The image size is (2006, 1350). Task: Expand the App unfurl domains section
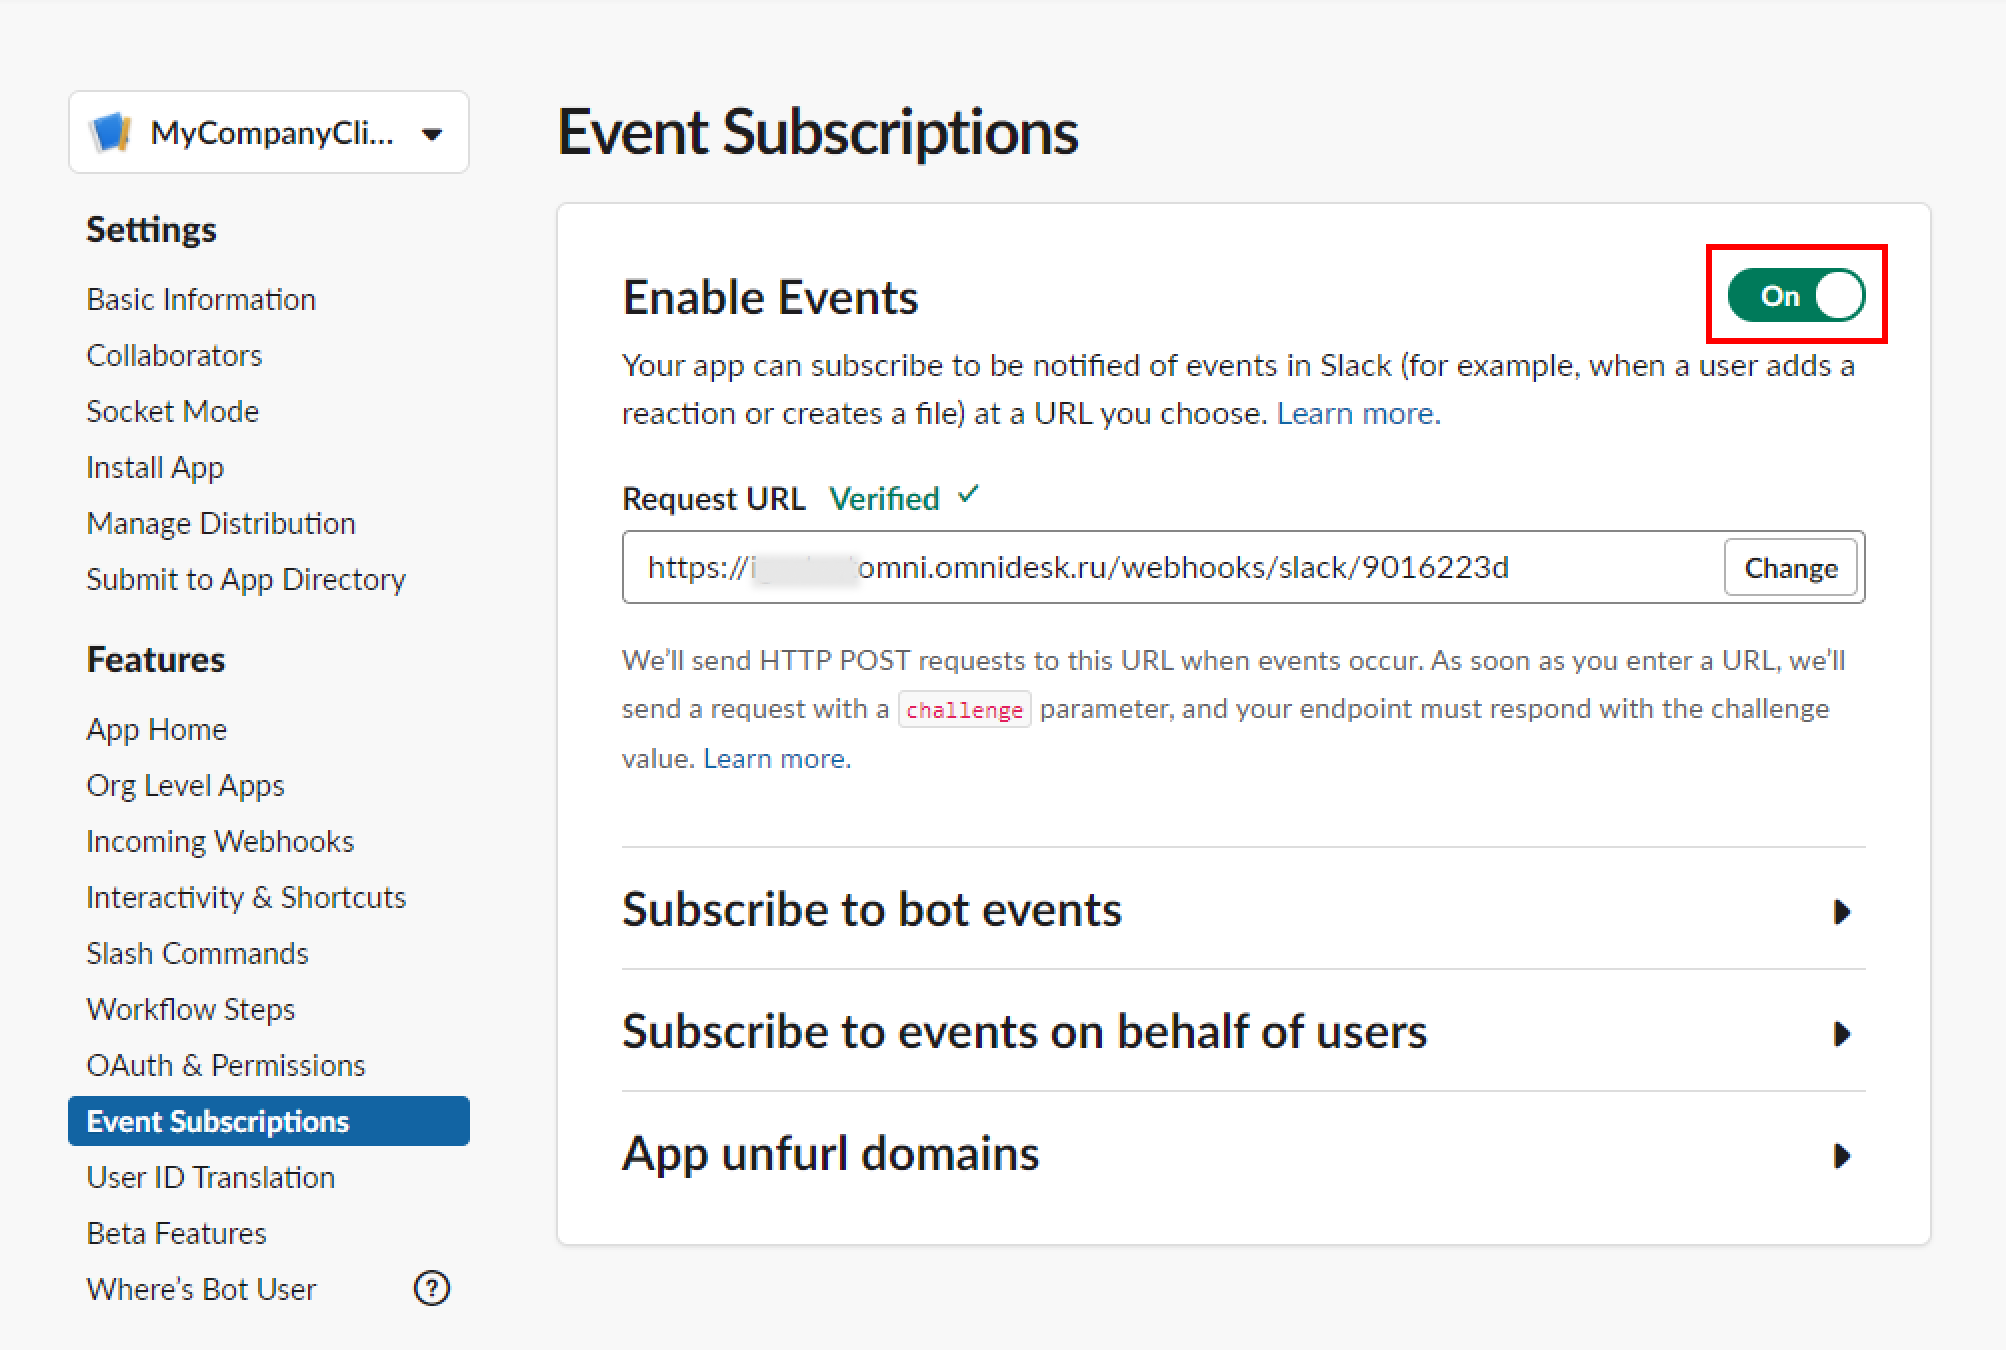pos(1243,1154)
